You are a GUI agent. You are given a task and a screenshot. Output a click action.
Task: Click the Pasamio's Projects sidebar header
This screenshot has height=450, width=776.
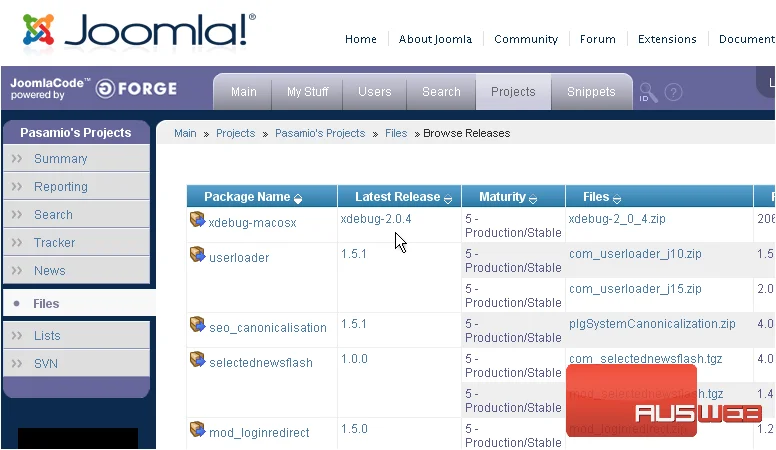point(76,133)
